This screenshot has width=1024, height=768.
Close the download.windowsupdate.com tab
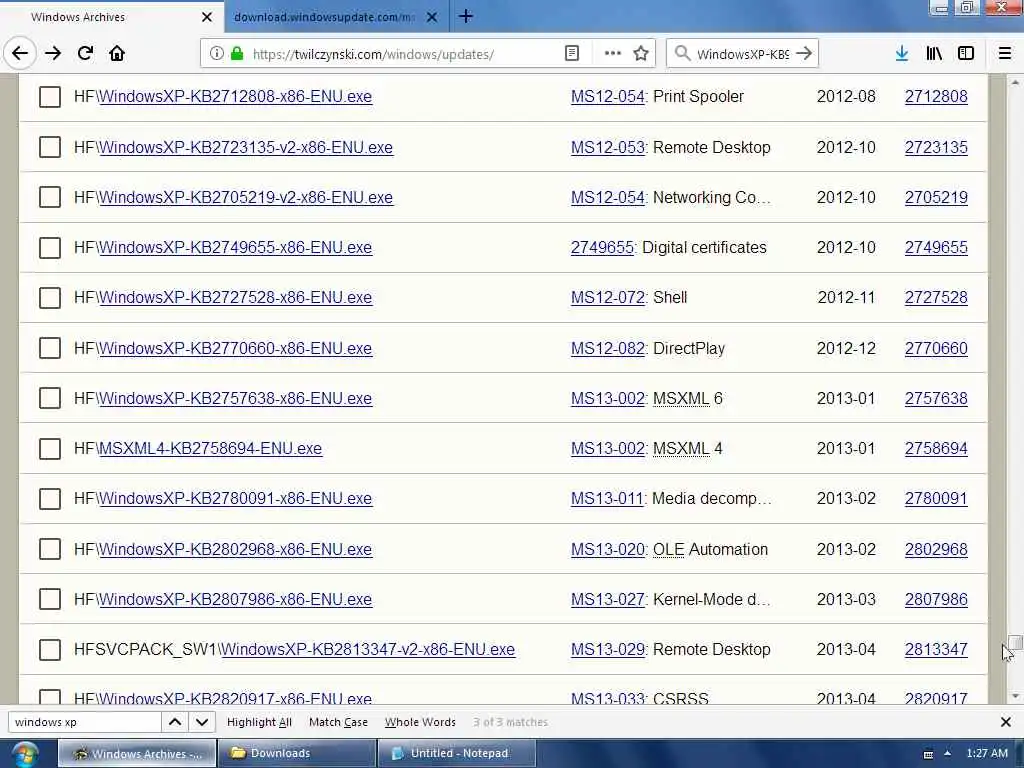click(x=432, y=17)
